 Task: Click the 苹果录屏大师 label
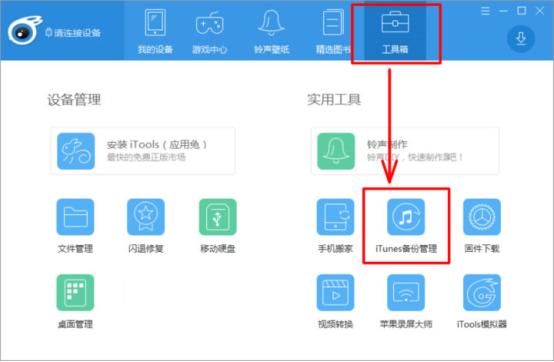406,324
